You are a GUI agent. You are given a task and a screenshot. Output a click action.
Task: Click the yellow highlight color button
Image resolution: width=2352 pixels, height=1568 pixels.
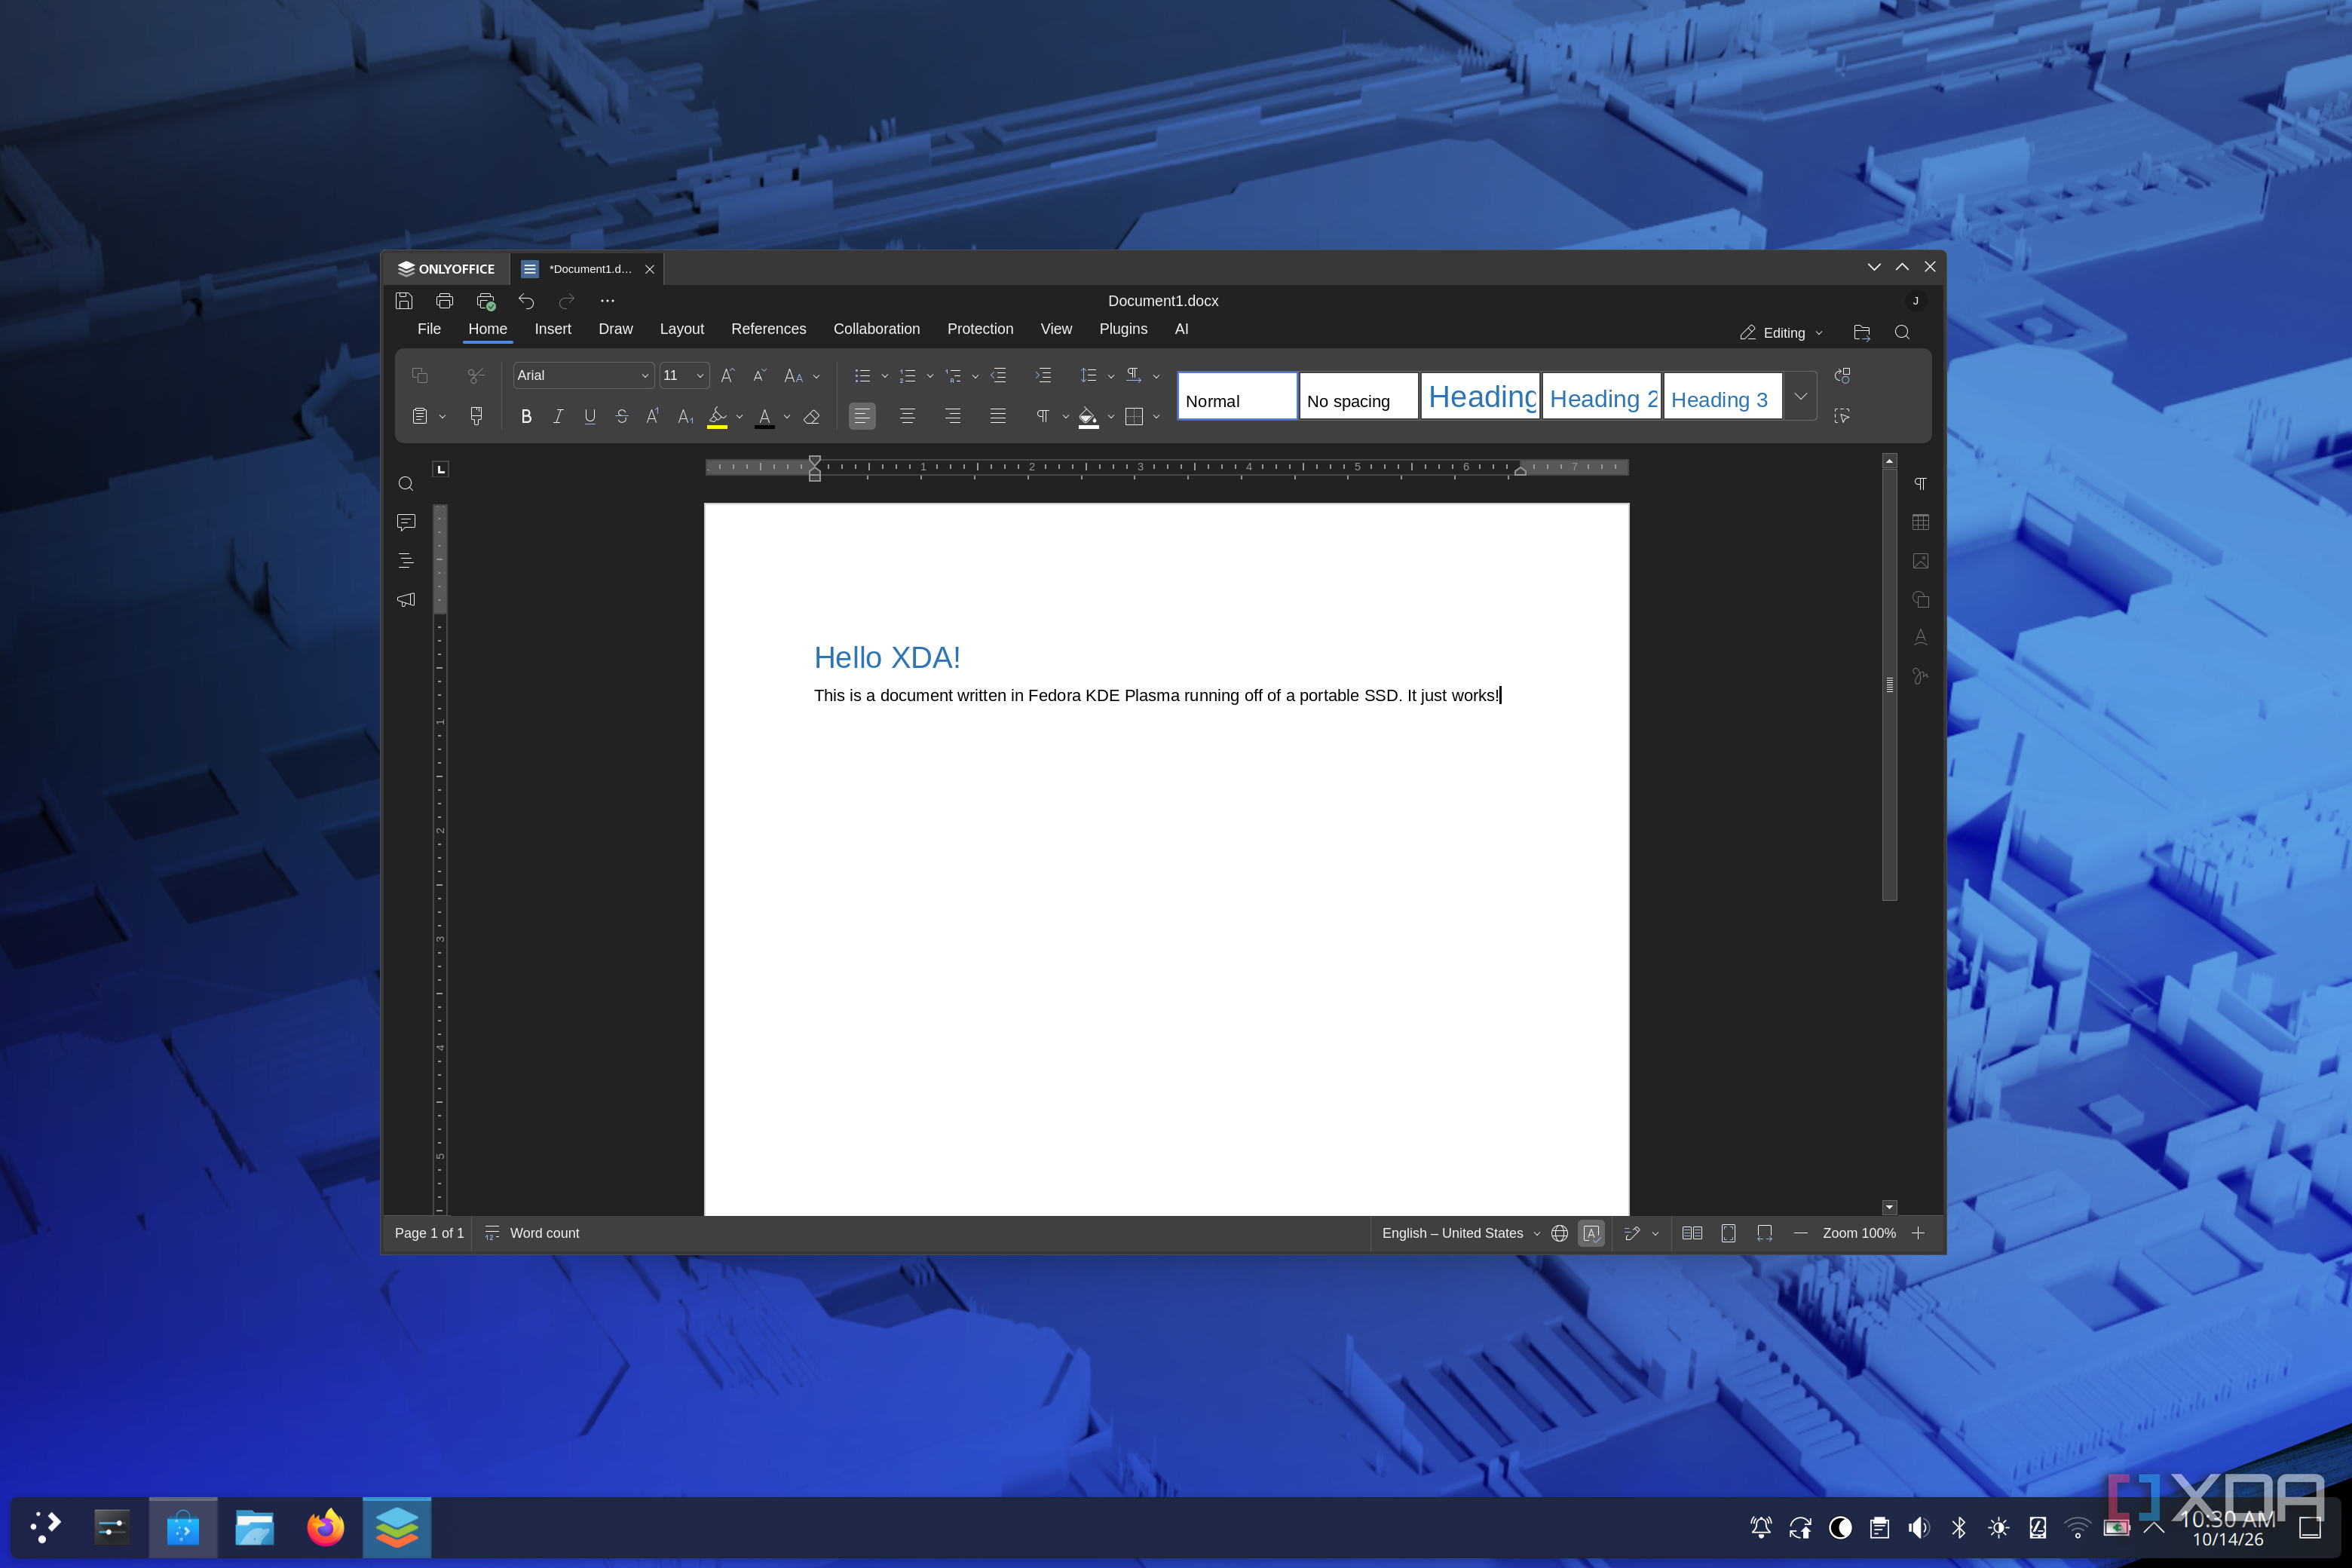[x=717, y=417]
